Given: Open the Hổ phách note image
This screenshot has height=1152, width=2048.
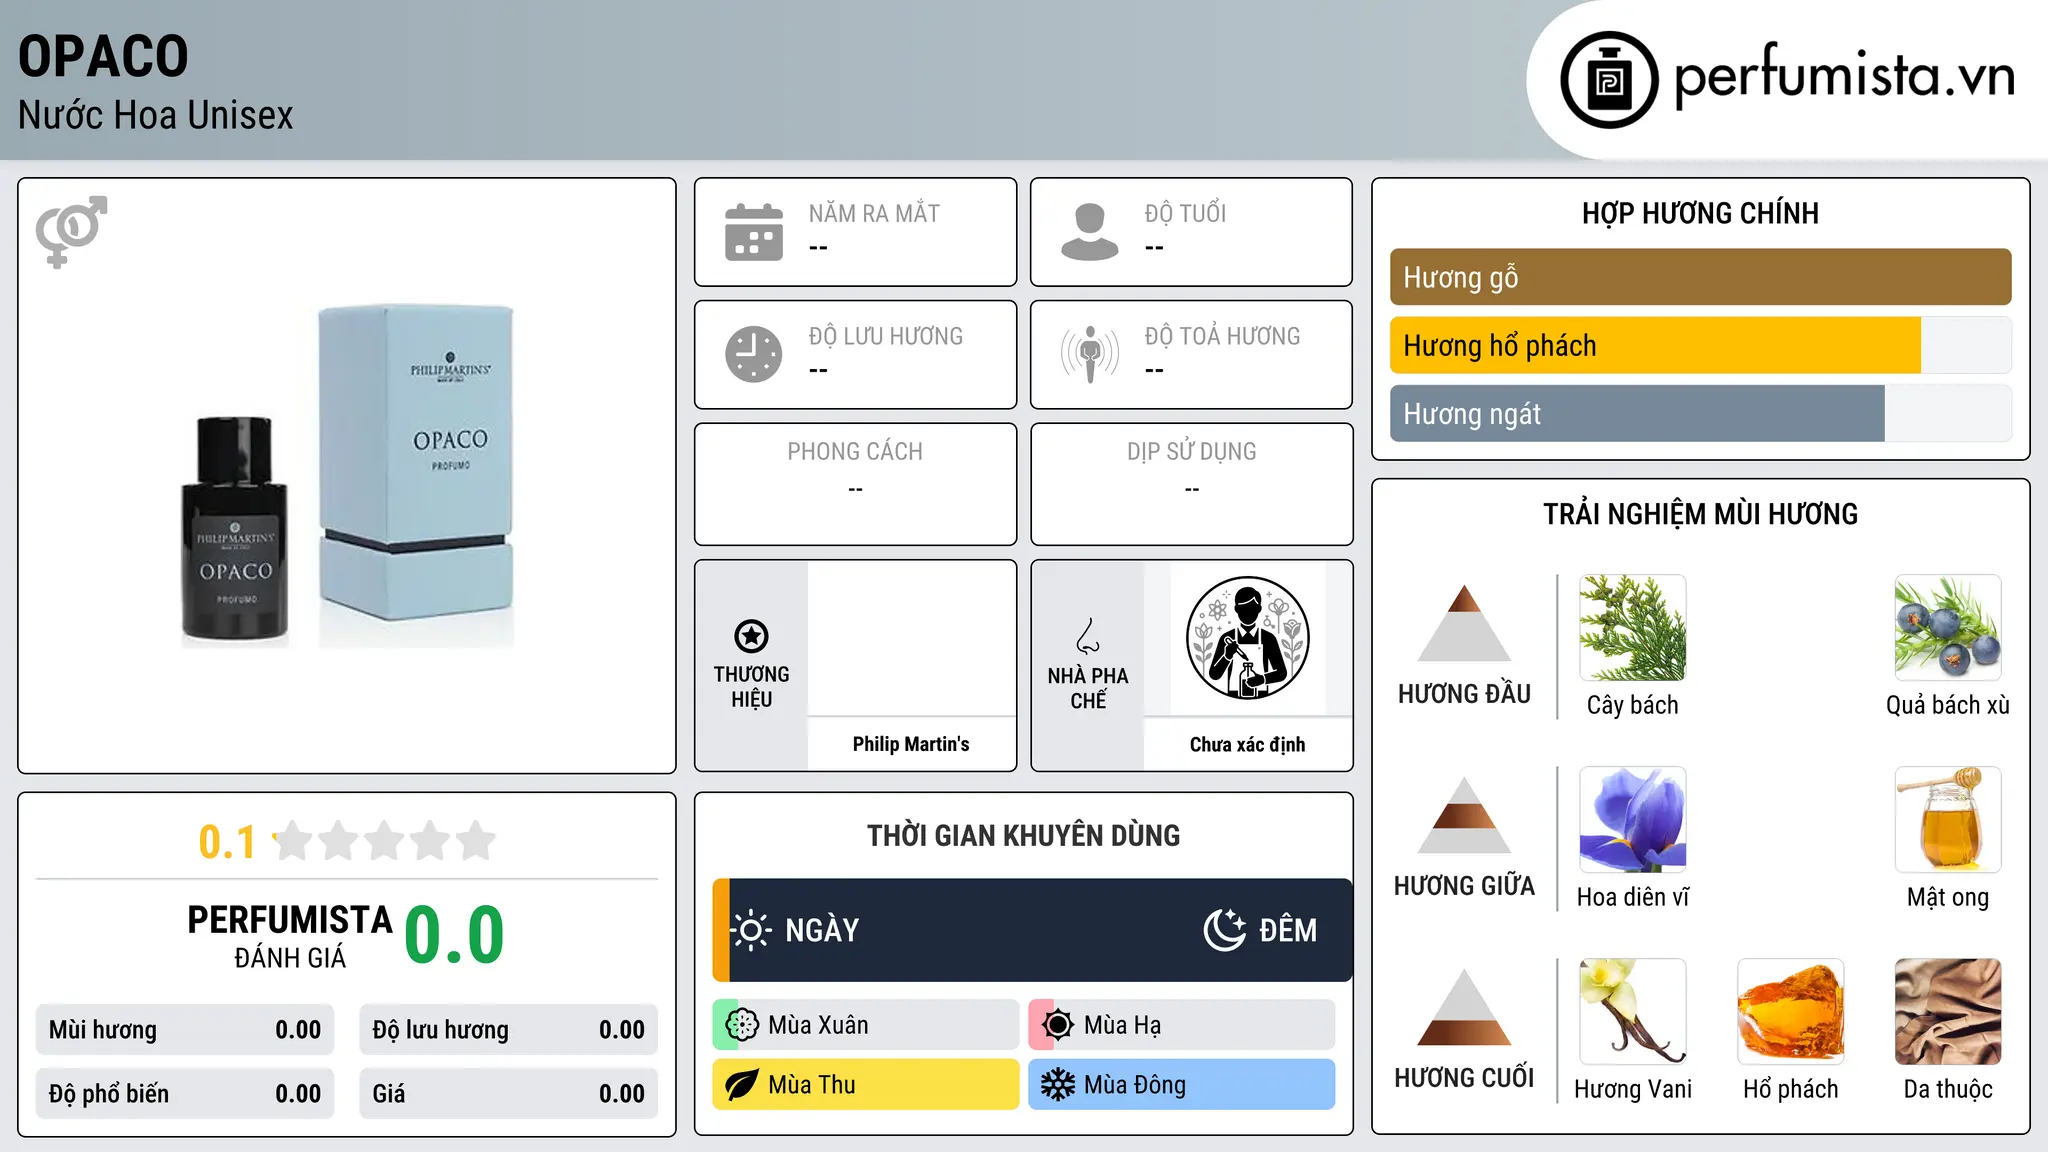Looking at the screenshot, I should (1791, 1012).
